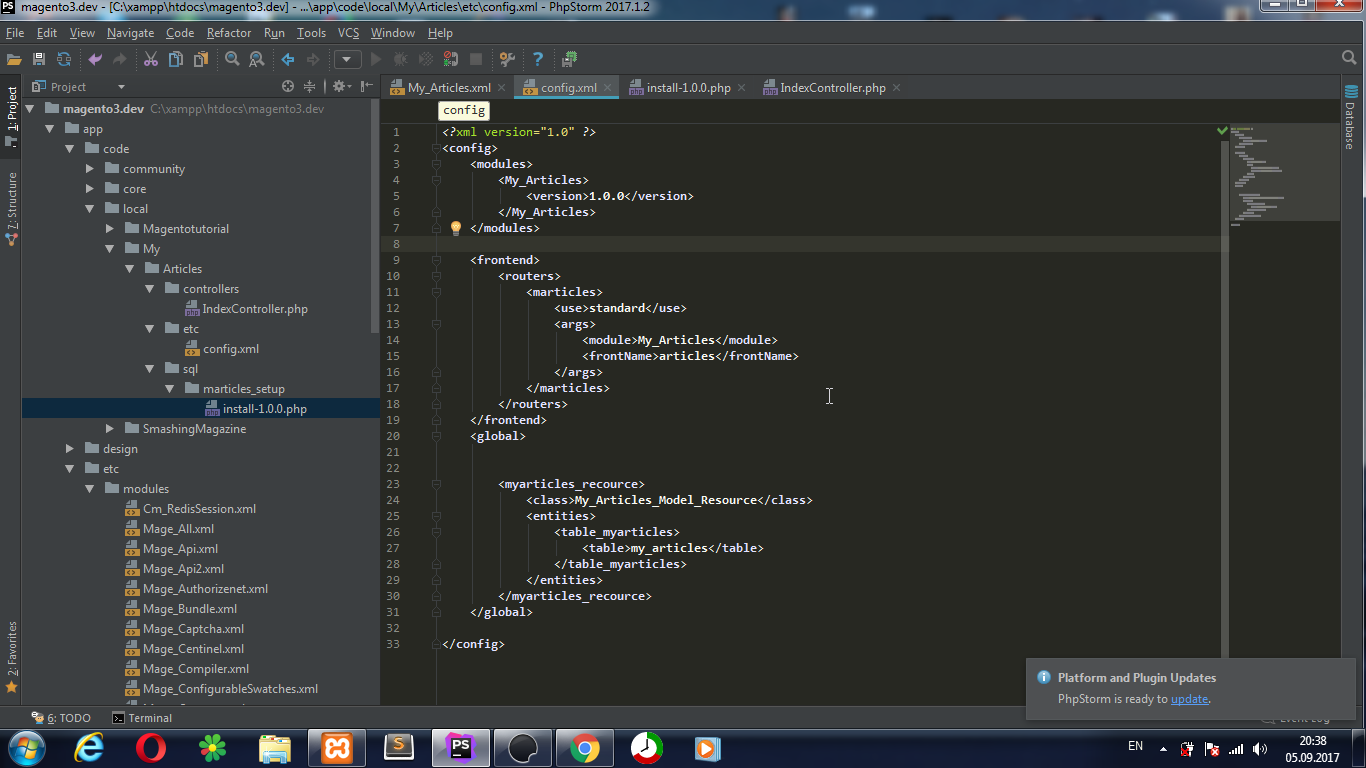Click the Save All toolbar icon
The image size is (1366, 768).
39,59
